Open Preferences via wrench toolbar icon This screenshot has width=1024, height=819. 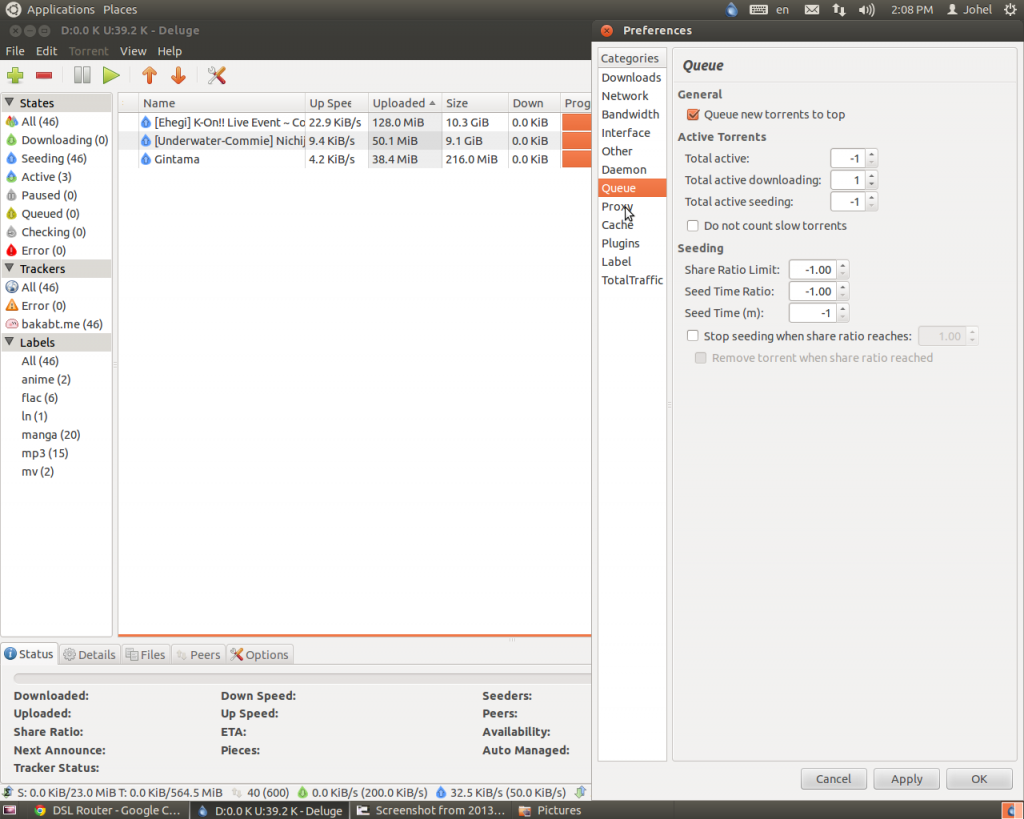(x=217, y=75)
